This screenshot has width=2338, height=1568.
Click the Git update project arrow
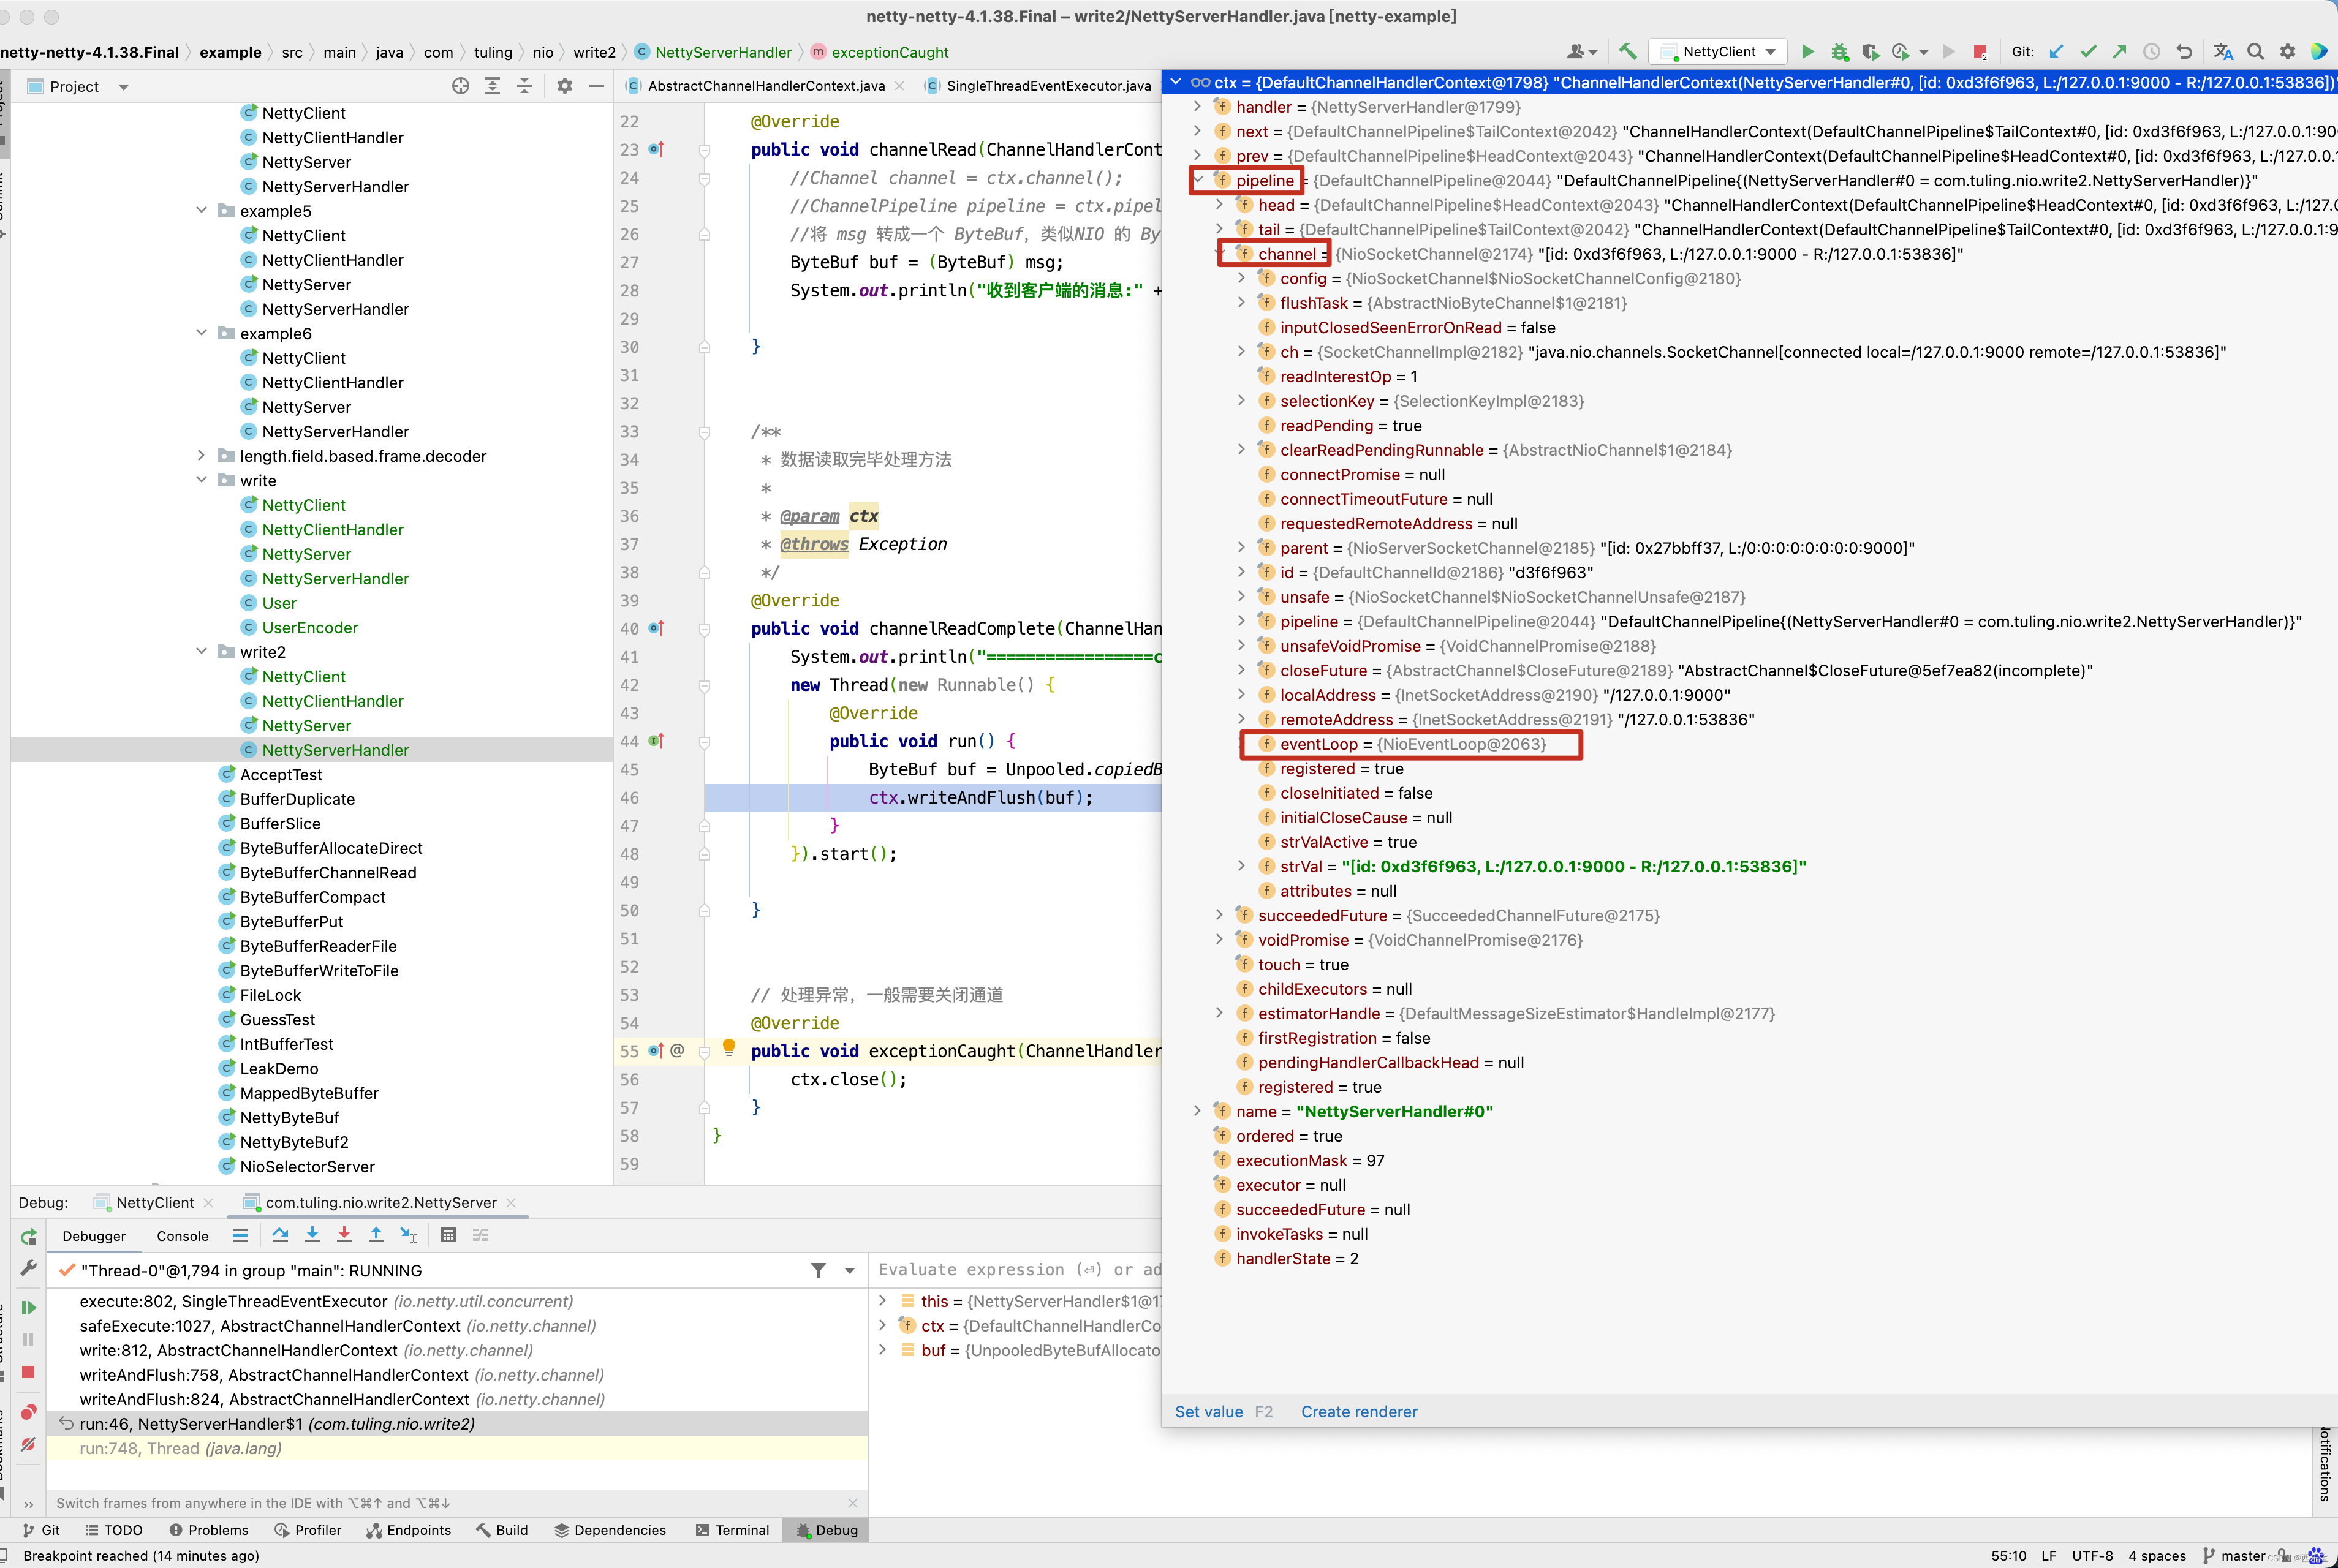2056,52
